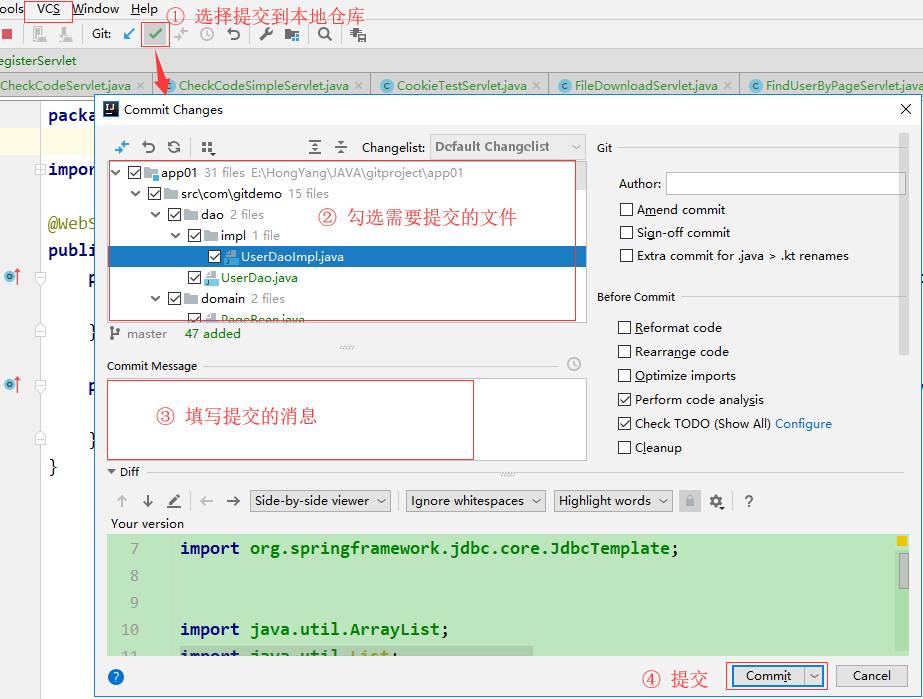This screenshot has width=923, height=699.
Task: Open Highlight words dropdown
Action: pyautogui.click(x=613, y=501)
